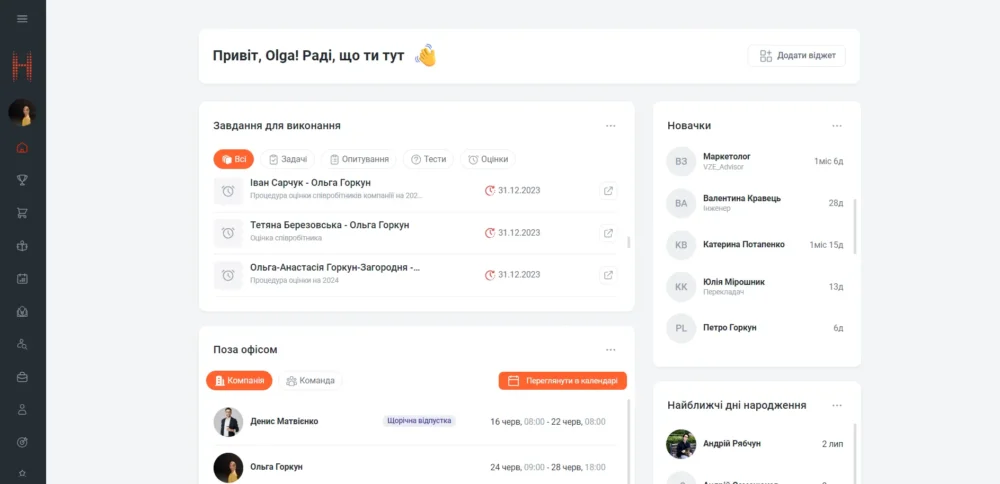
Task: Open external link for Іван Сарчук task
Action: point(607,190)
